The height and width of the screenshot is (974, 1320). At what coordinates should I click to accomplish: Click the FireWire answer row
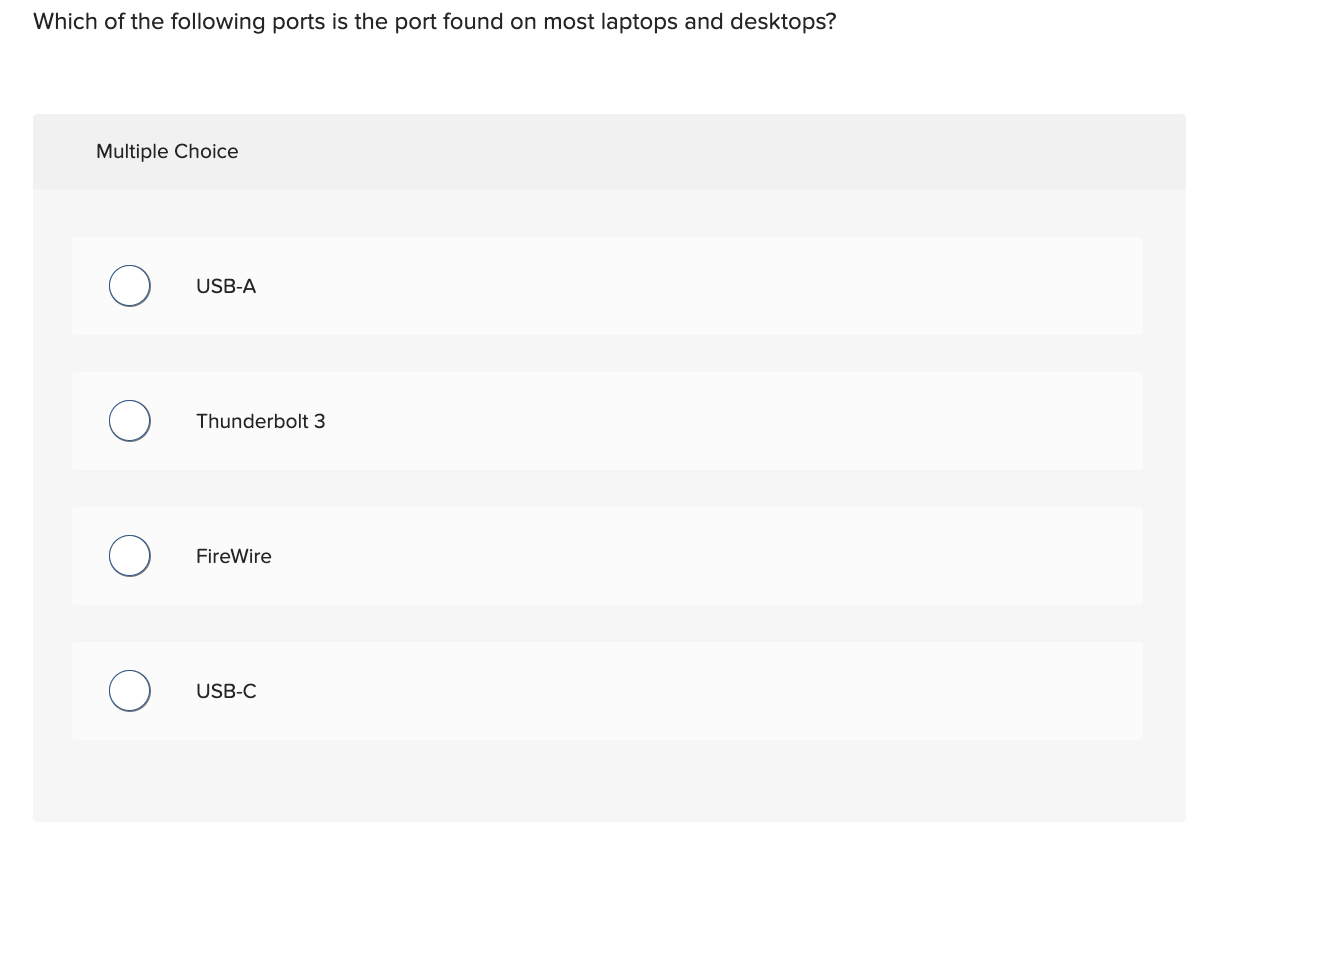pyautogui.click(x=607, y=555)
